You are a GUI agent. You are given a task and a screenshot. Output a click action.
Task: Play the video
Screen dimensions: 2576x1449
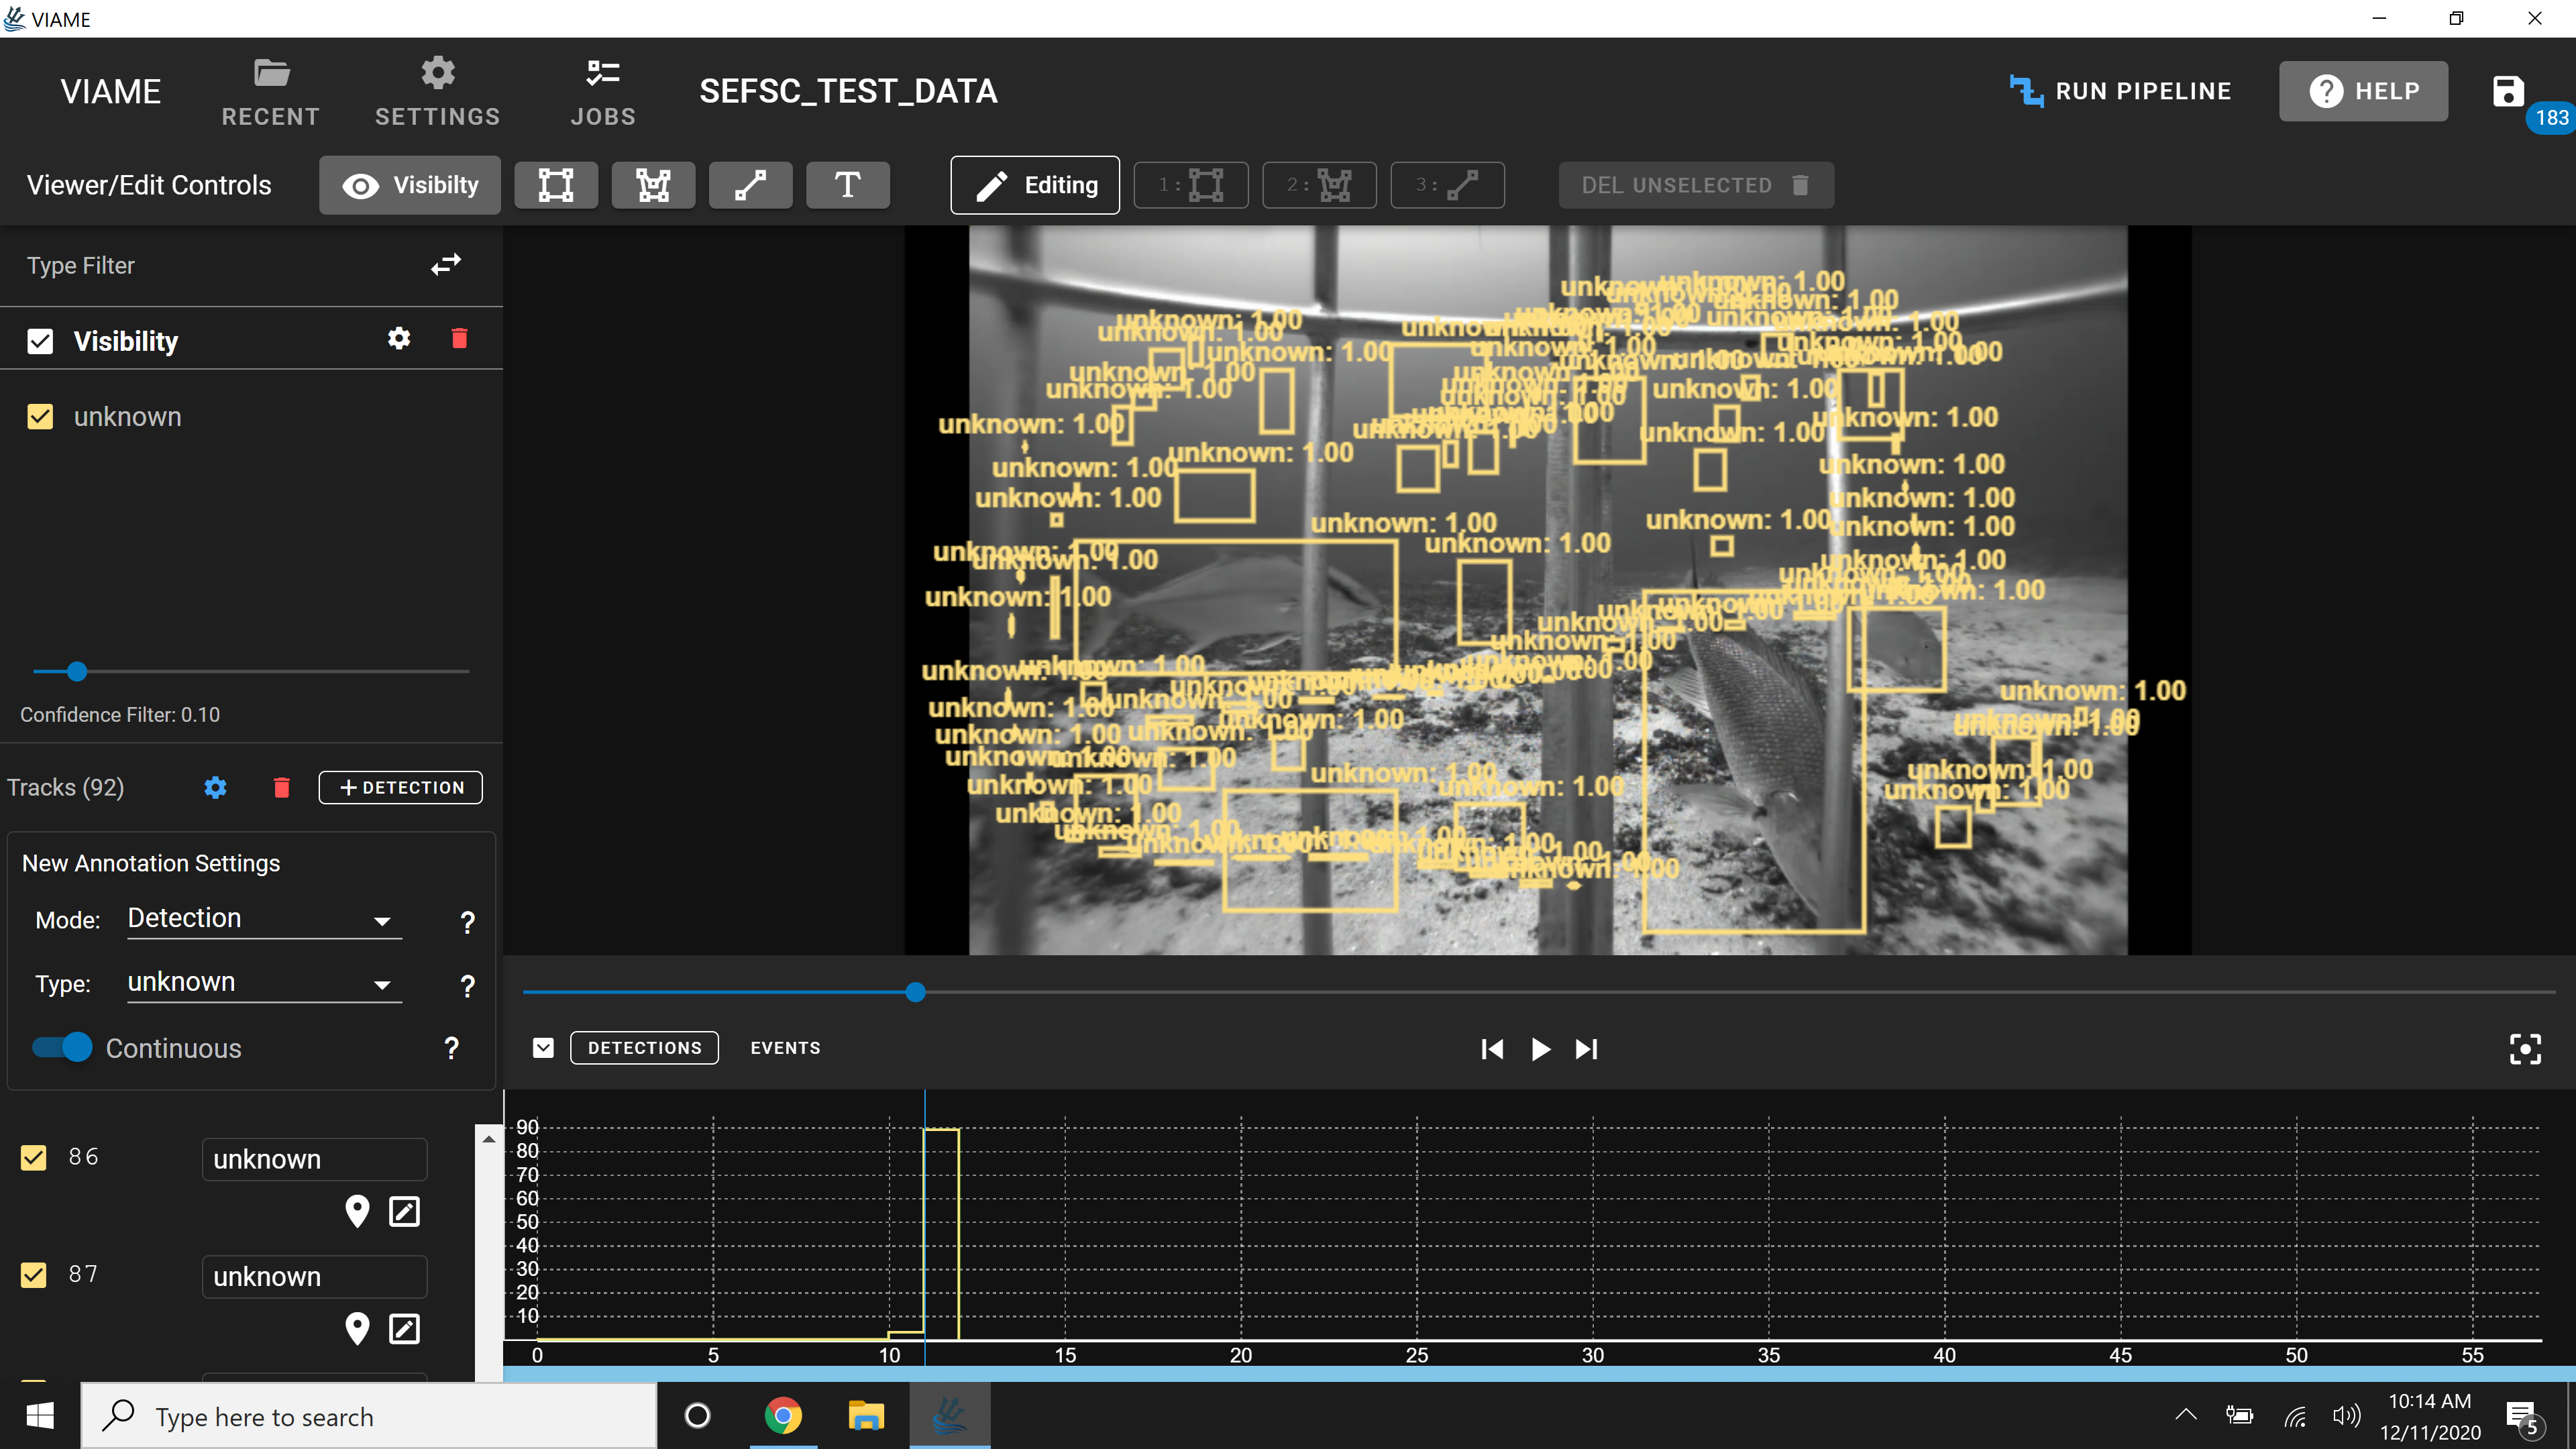pyautogui.click(x=1540, y=1049)
